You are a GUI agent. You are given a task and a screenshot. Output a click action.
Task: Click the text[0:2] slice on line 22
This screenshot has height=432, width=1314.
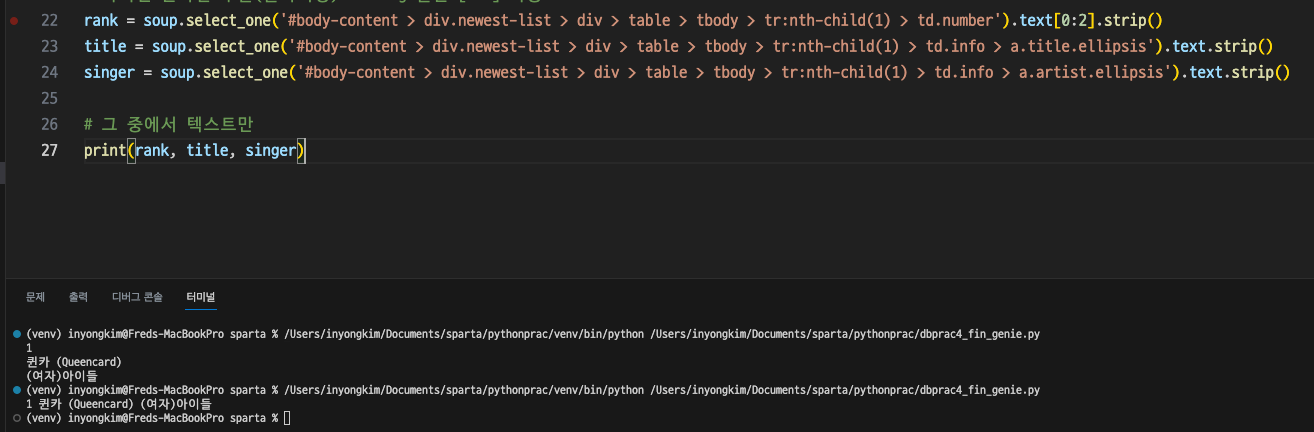tap(1057, 20)
